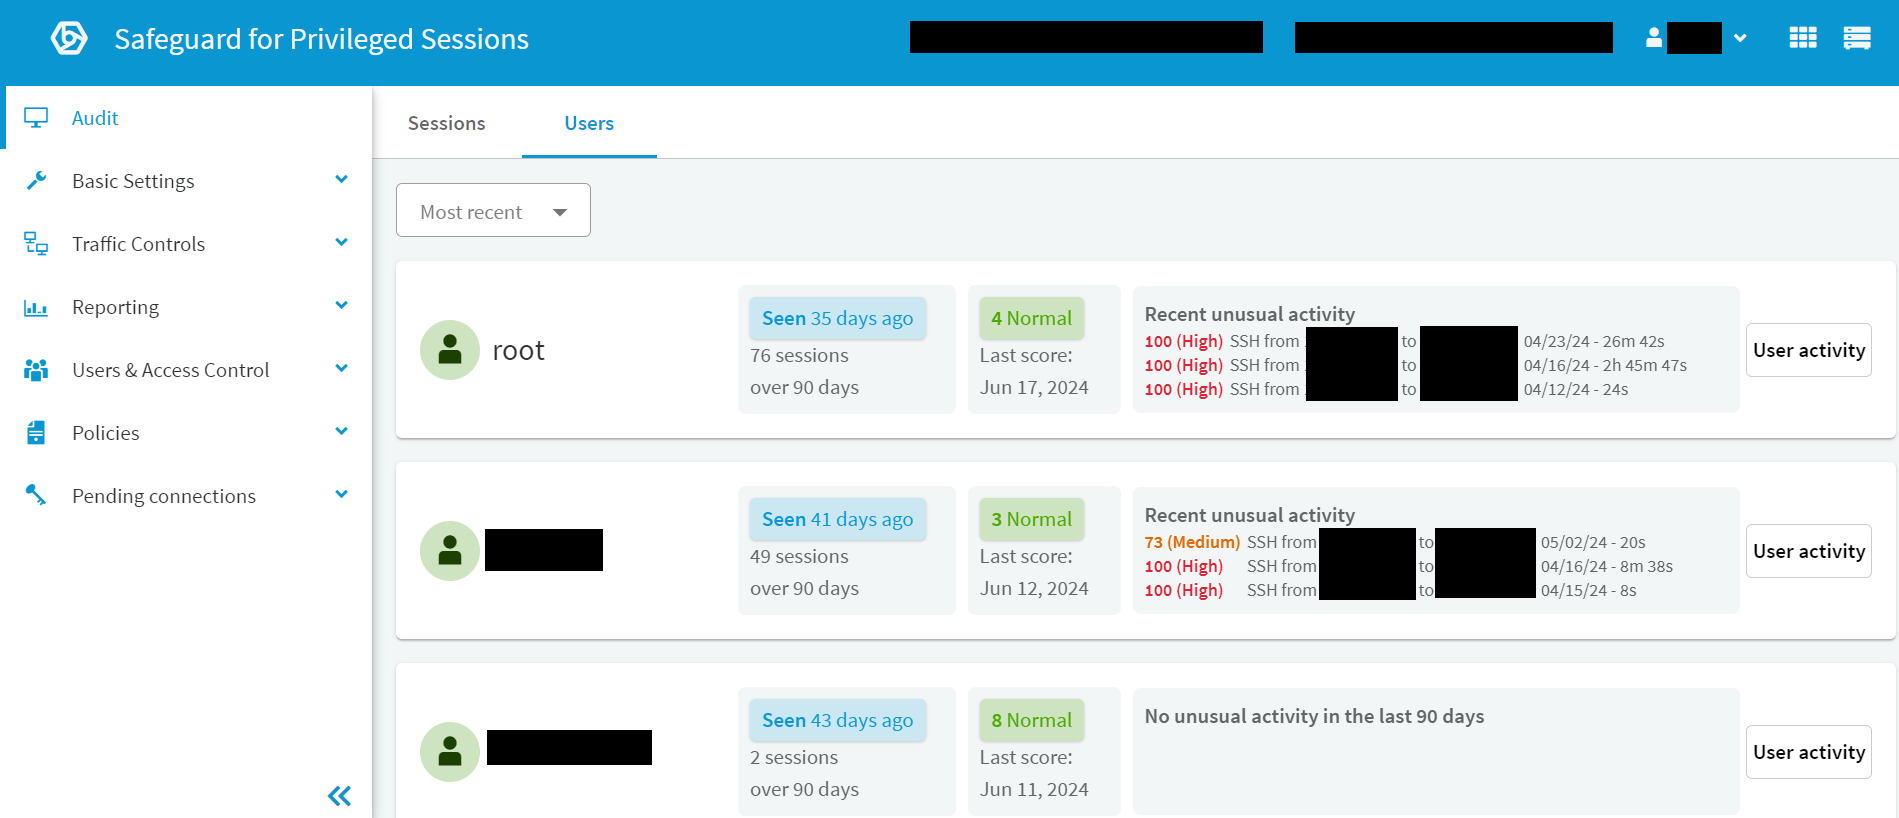1899x818 pixels.
Task: Open the apps grid icon in header
Action: (x=1803, y=38)
